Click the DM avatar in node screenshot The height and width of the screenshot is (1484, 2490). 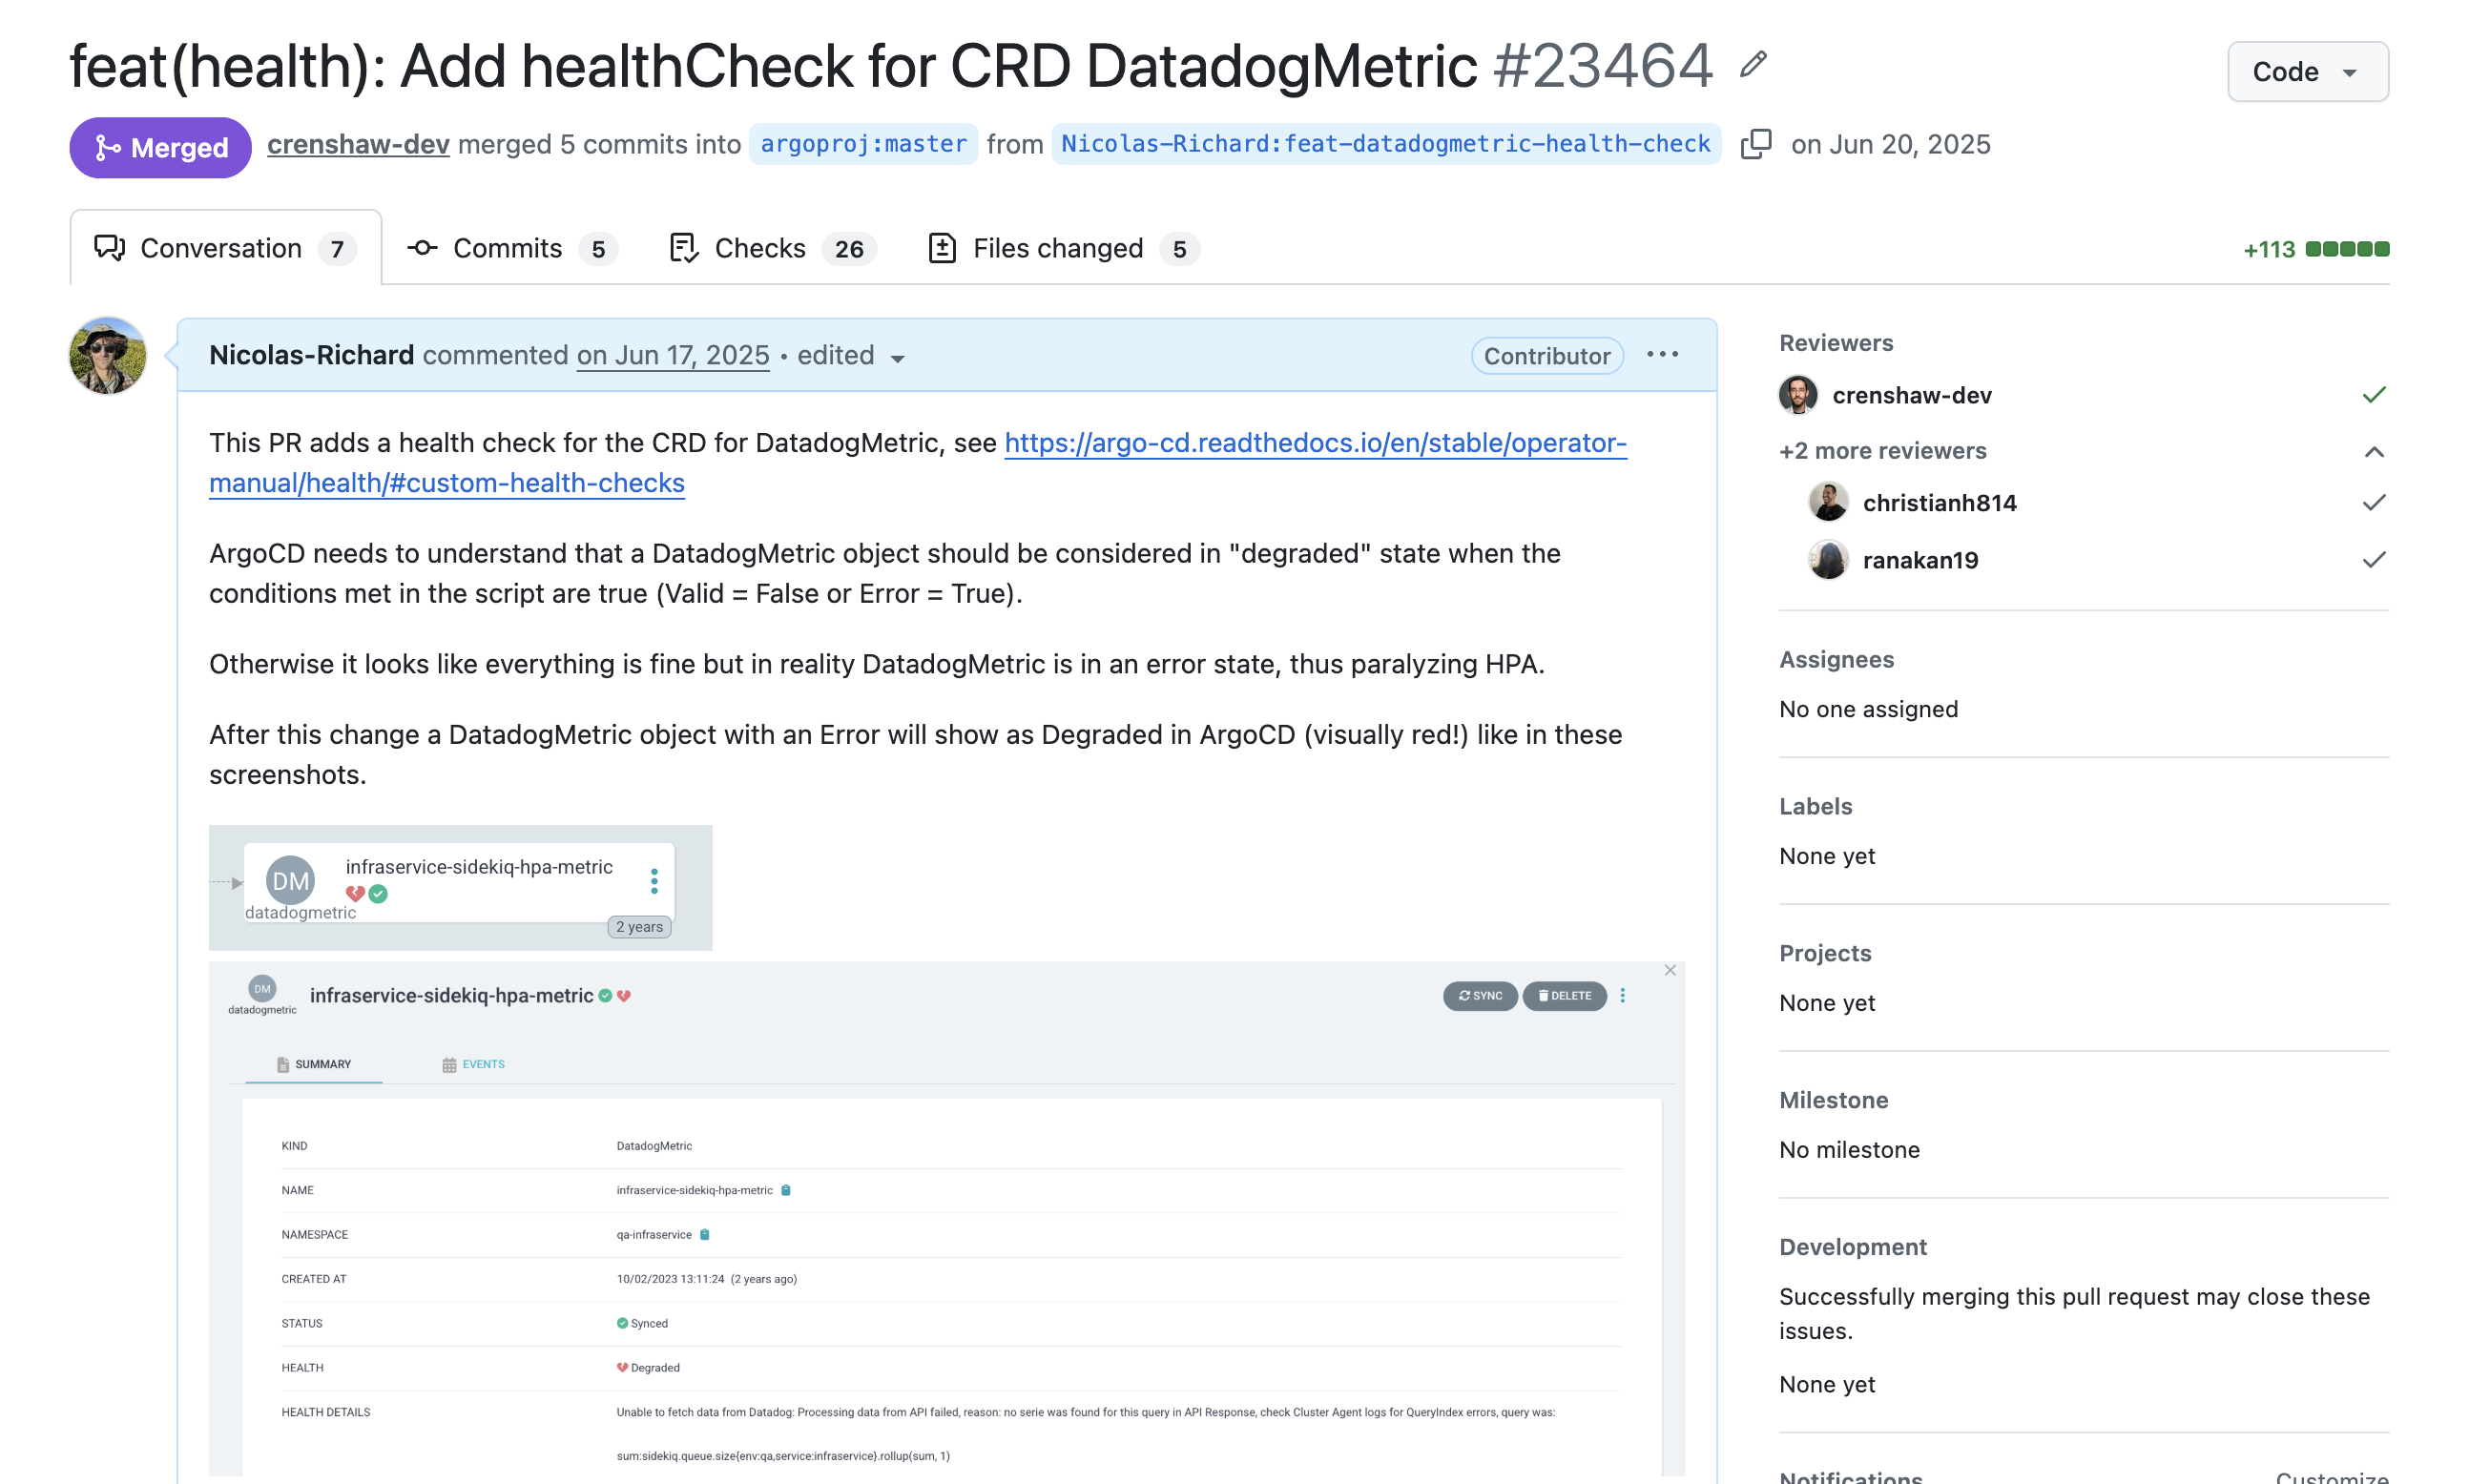click(290, 881)
